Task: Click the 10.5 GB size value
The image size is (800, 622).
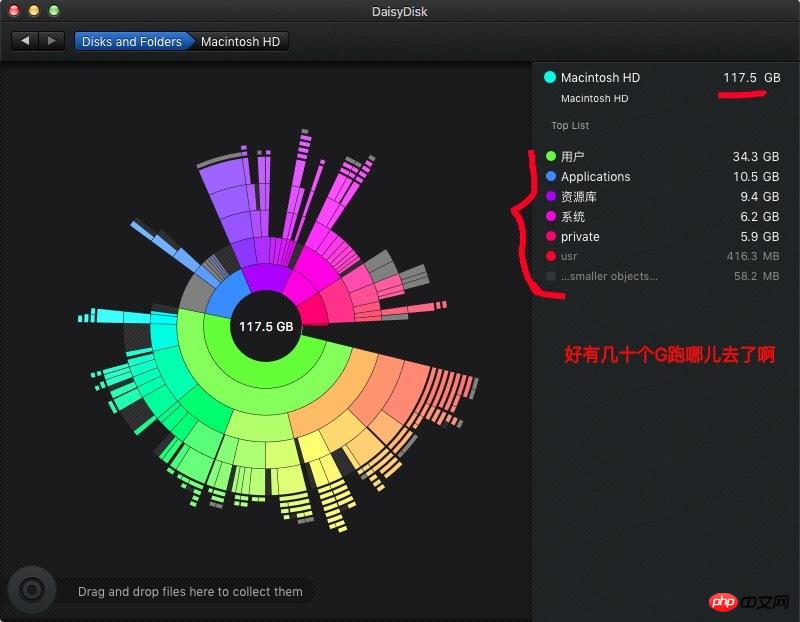Action: click(756, 177)
